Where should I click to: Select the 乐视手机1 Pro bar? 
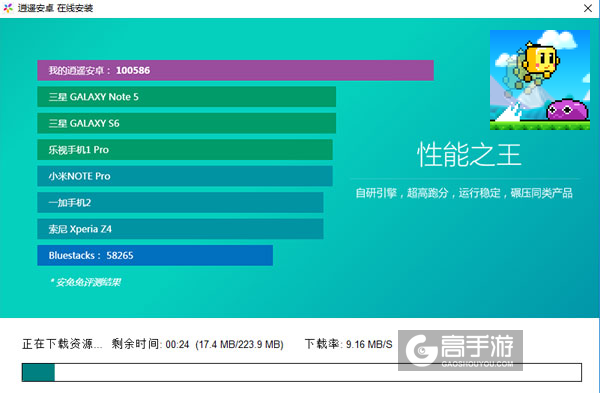pyautogui.click(x=185, y=150)
